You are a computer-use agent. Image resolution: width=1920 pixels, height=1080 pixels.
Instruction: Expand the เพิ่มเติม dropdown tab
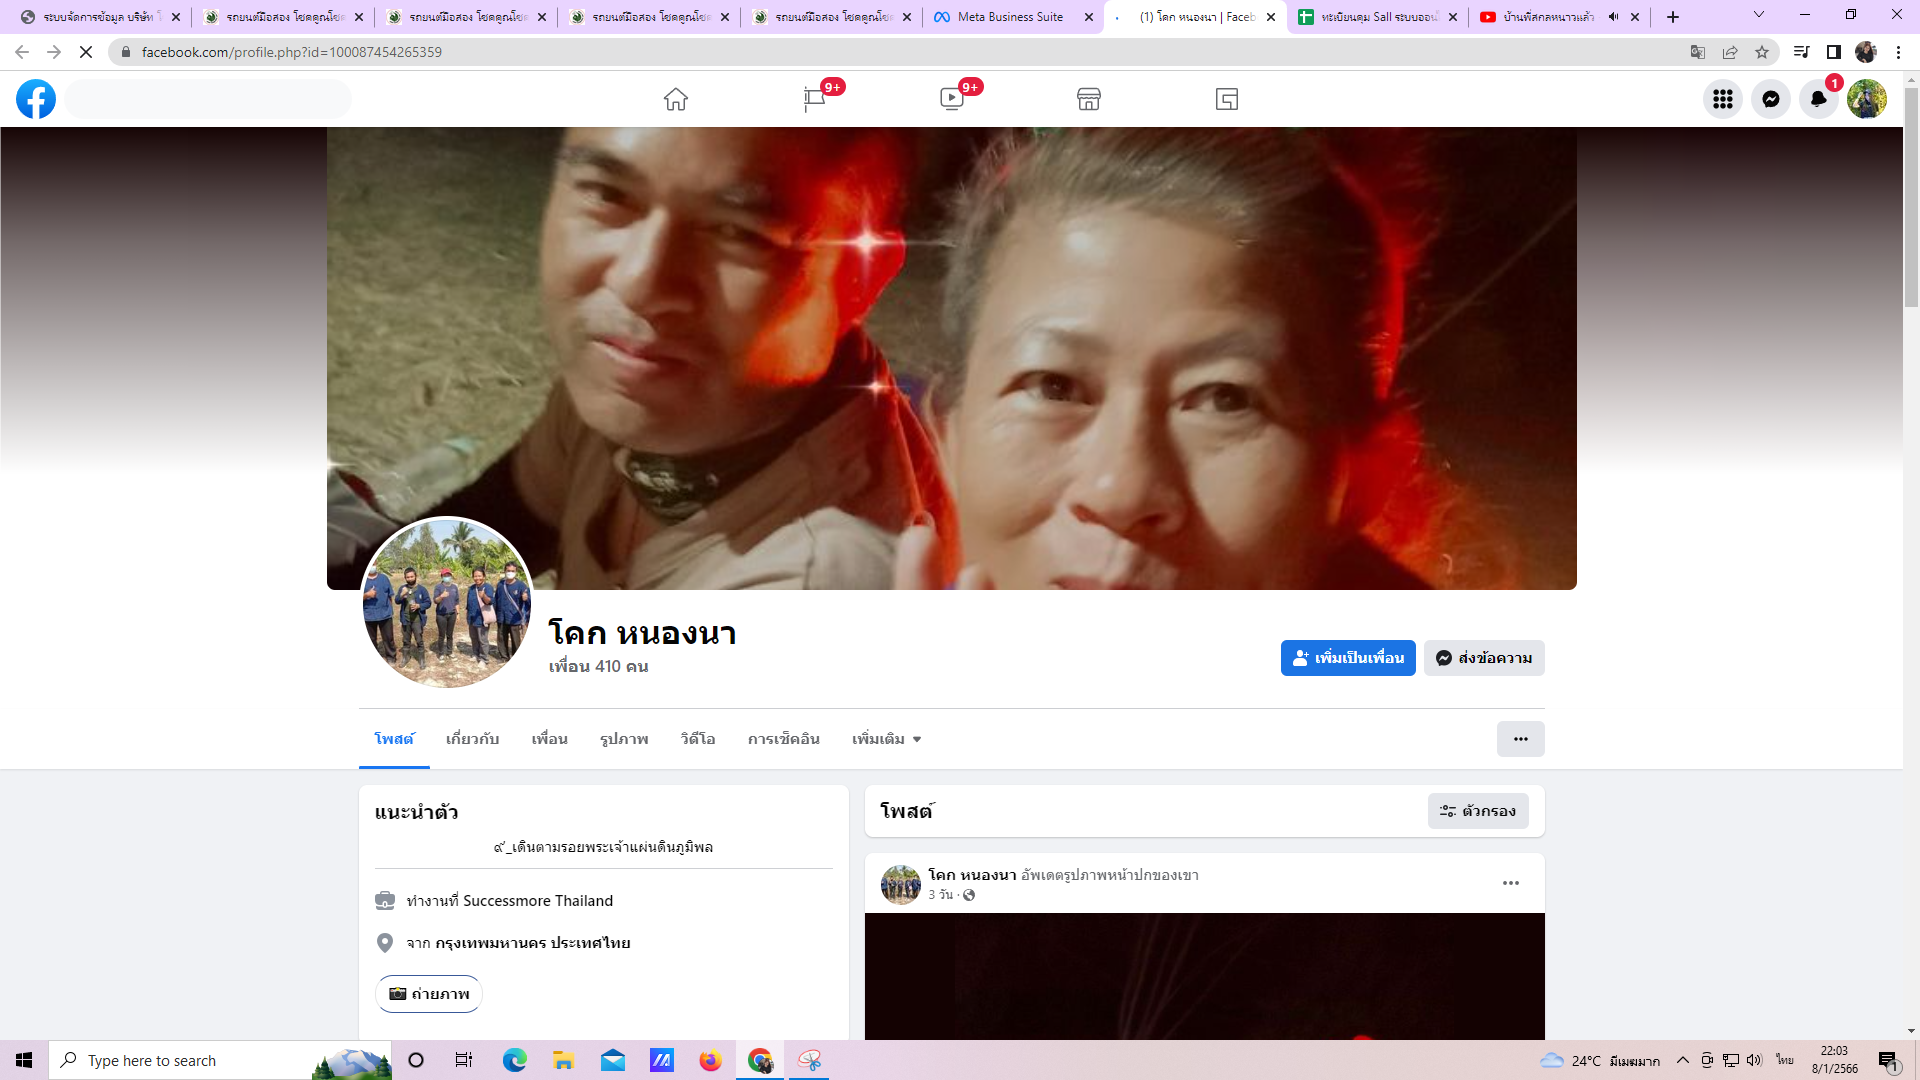tap(886, 739)
